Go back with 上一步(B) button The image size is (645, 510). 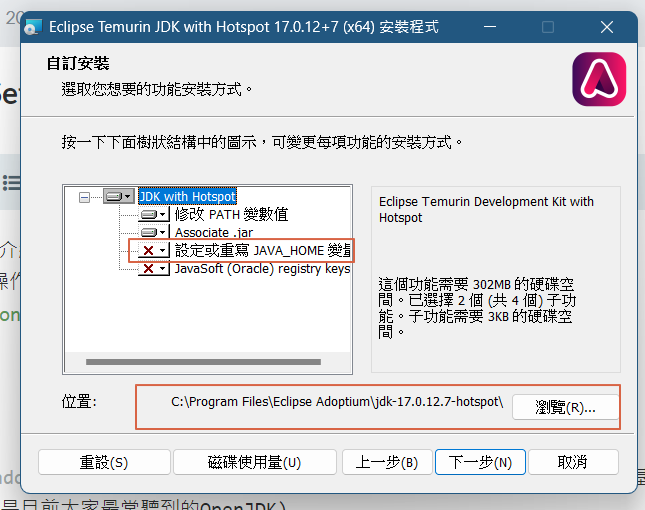pos(387,462)
